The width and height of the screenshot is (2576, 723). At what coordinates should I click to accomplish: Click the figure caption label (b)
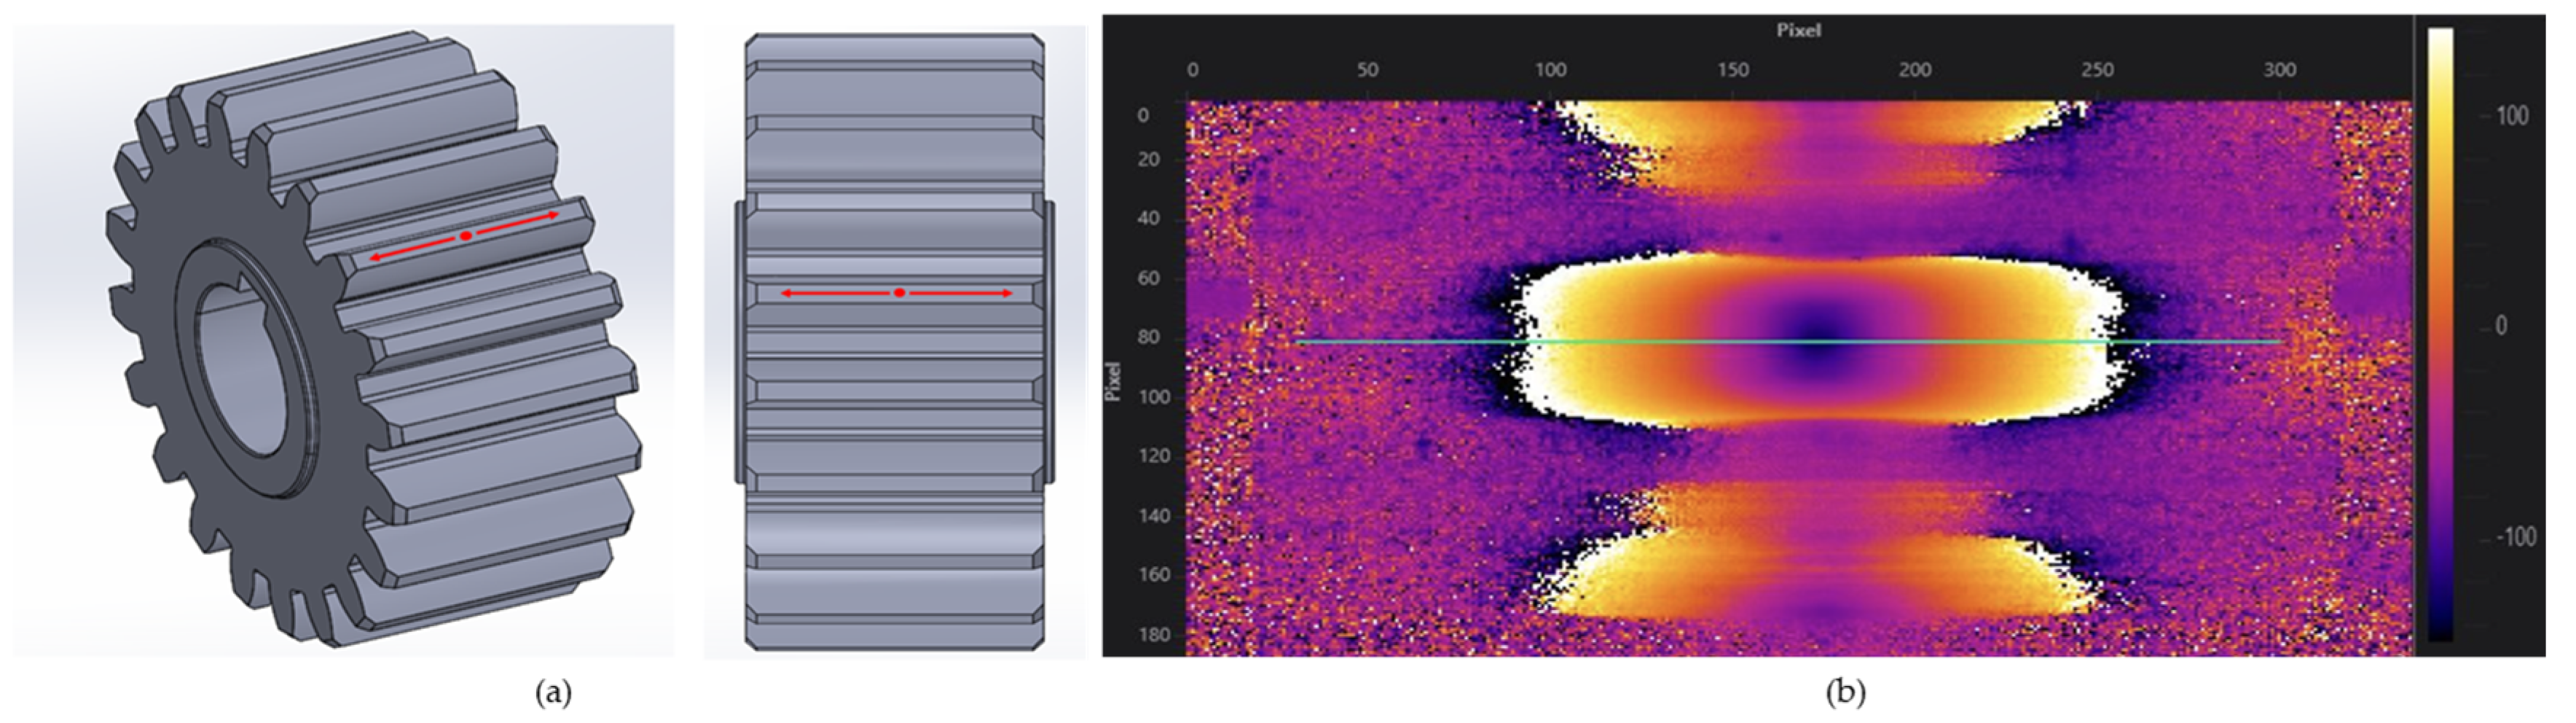coord(1845,692)
